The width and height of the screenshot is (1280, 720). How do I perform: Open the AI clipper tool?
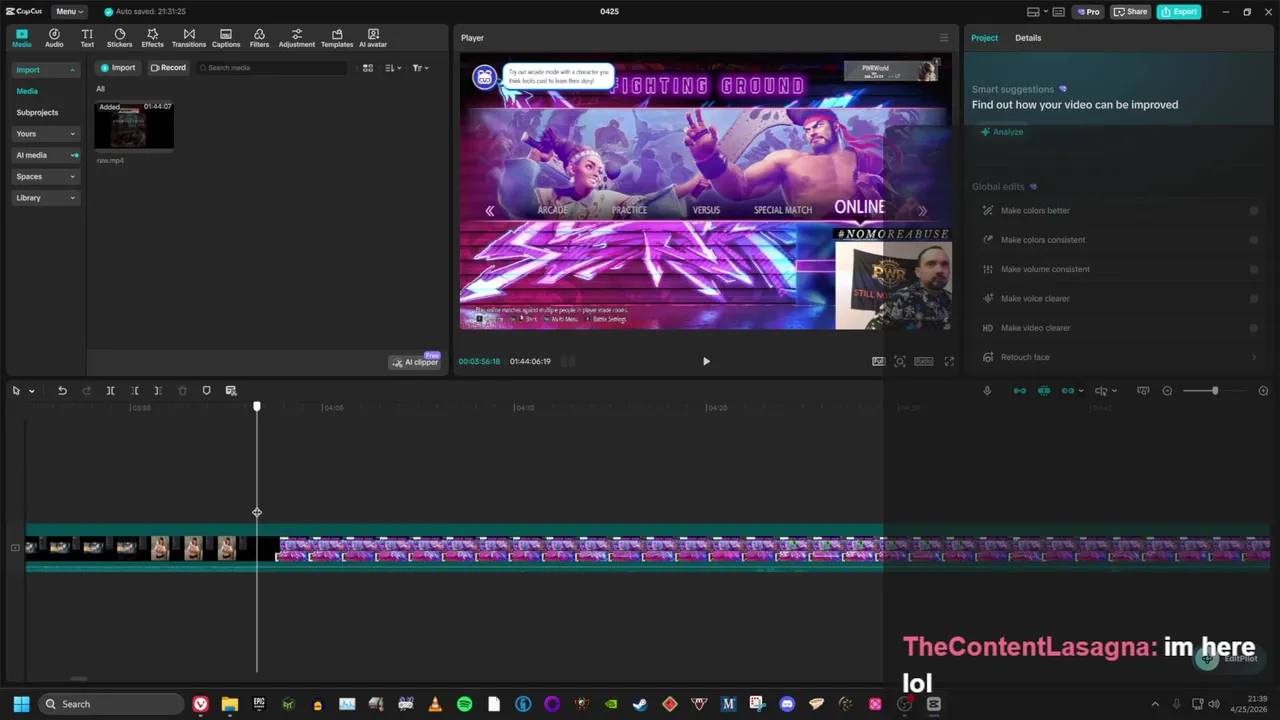click(x=414, y=362)
